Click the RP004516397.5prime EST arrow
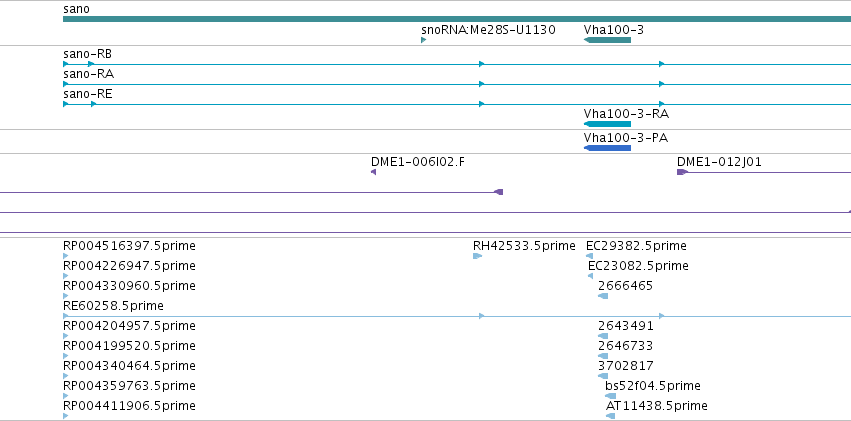 pyautogui.click(x=66, y=256)
